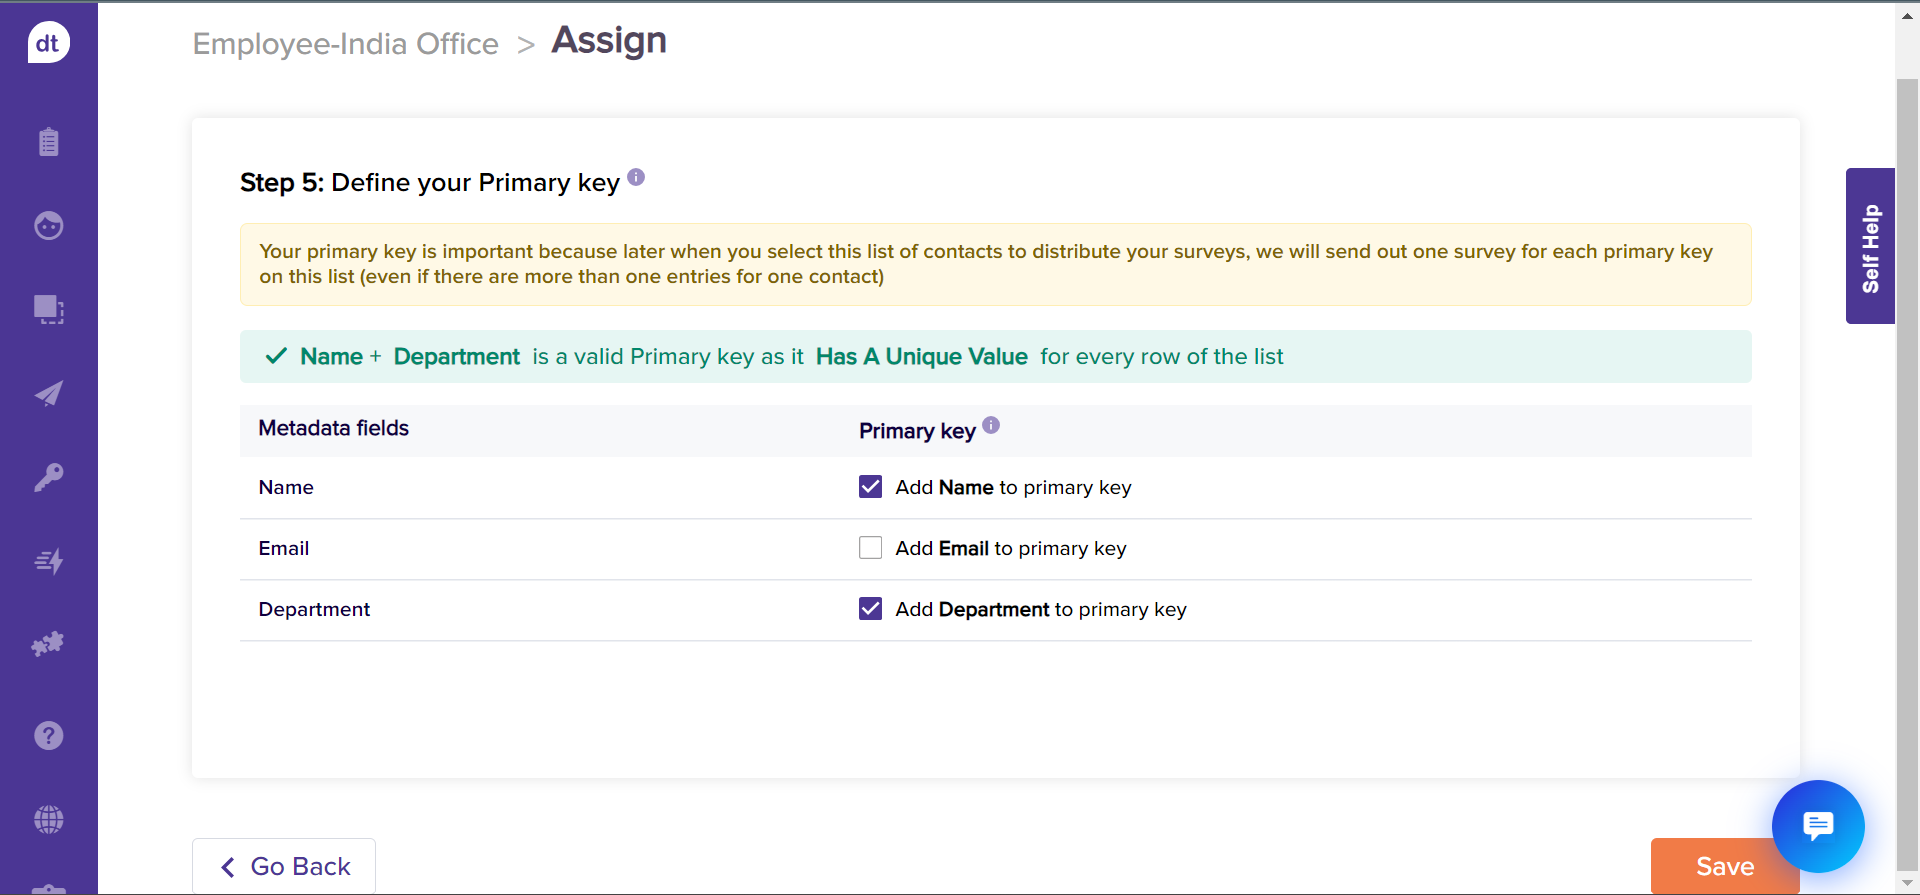Click the lightning bolt automation icon
The image size is (1920, 895).
point(48,561)
